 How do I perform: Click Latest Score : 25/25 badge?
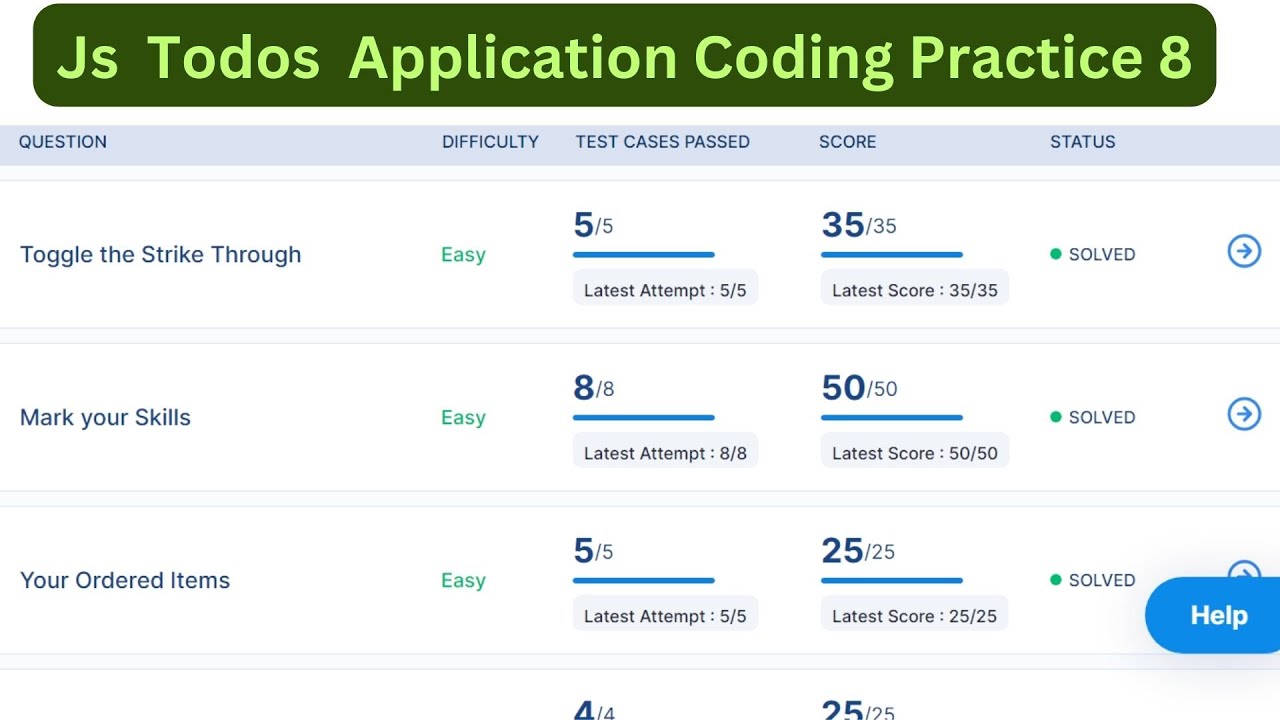pyautogui.click(x=914, y=616)
